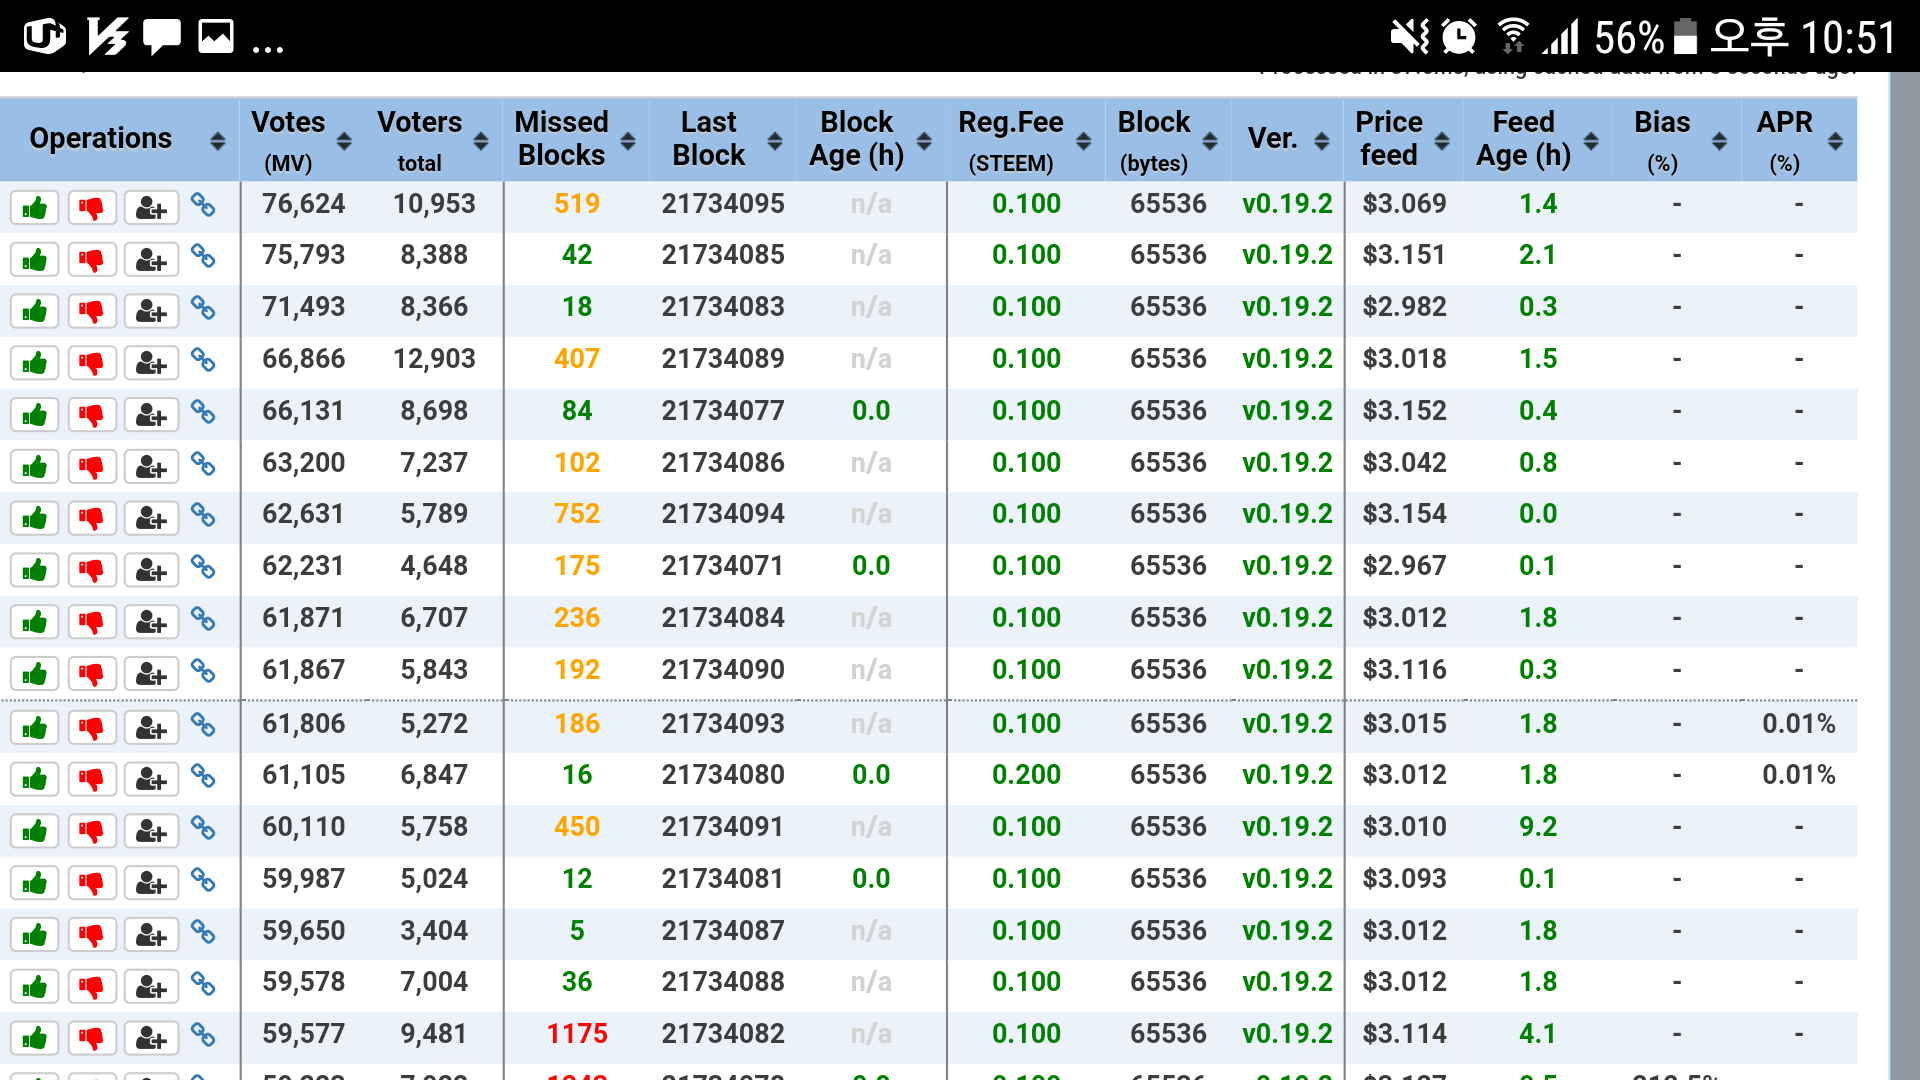Image resolution: width=1920 pixels, height=1080 pixels.
Task: Click version v0.19.2 in first row
Action: click(x=1287, y=204)
